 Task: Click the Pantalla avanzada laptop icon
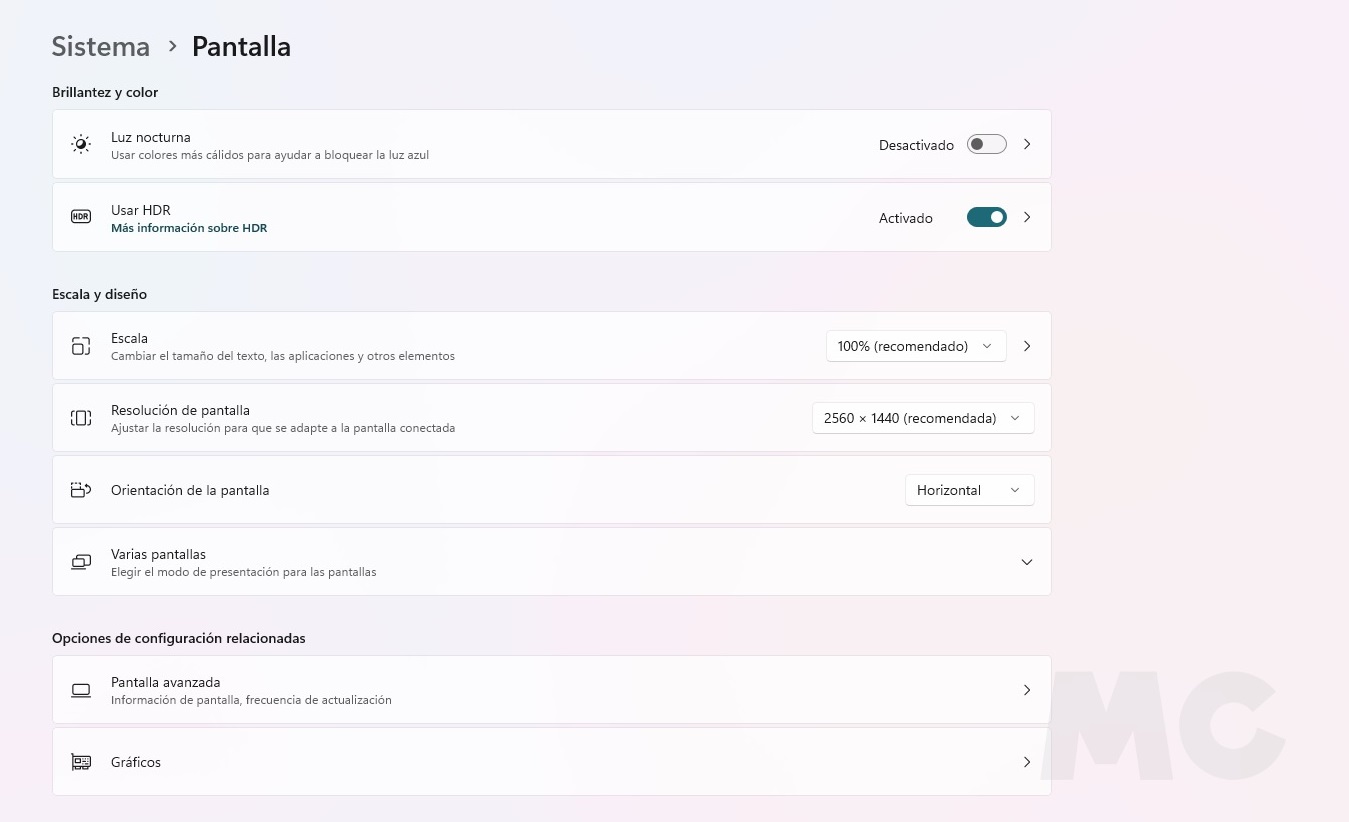click(81, 690)
